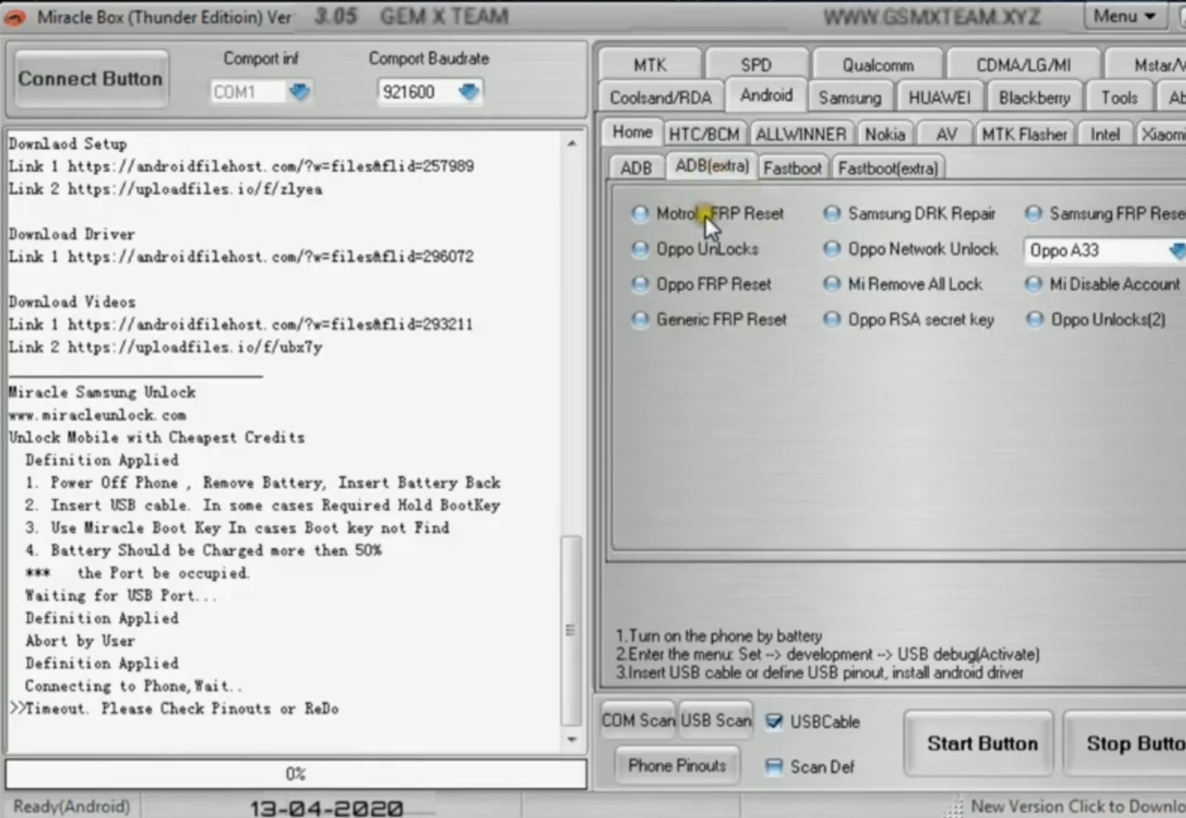Click the www.miracleunlock.com log line
1186x818 pixels.
pyautogui.click(x=98, y=415)
